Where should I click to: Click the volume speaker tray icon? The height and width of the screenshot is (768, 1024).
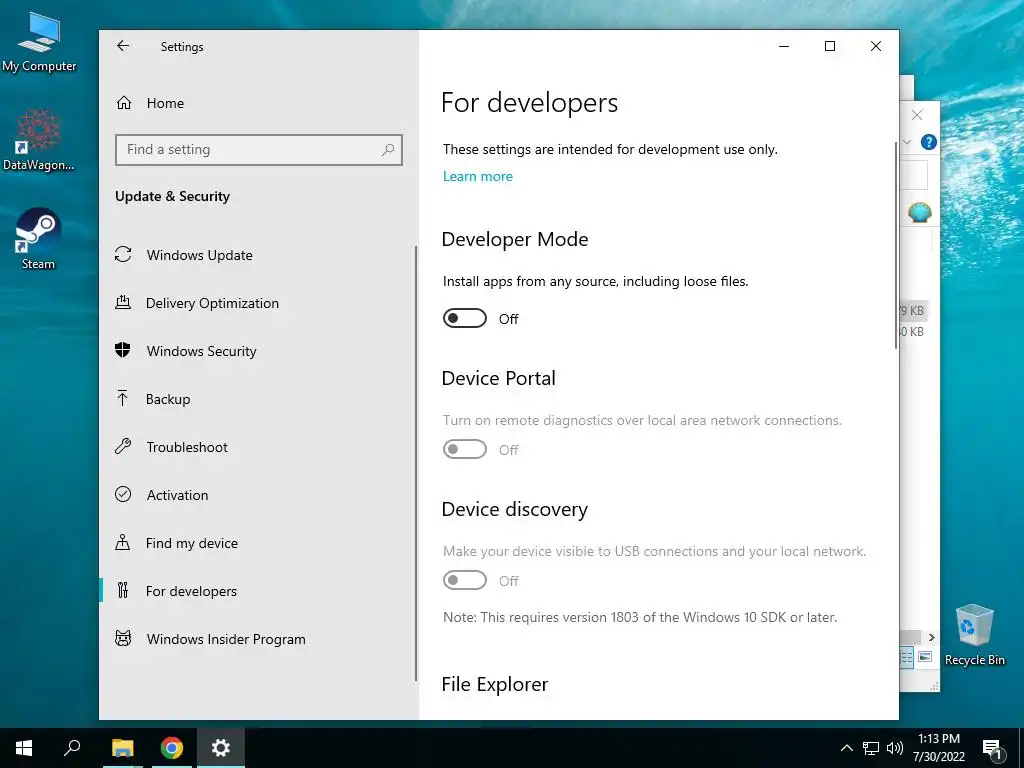point(895,748)
